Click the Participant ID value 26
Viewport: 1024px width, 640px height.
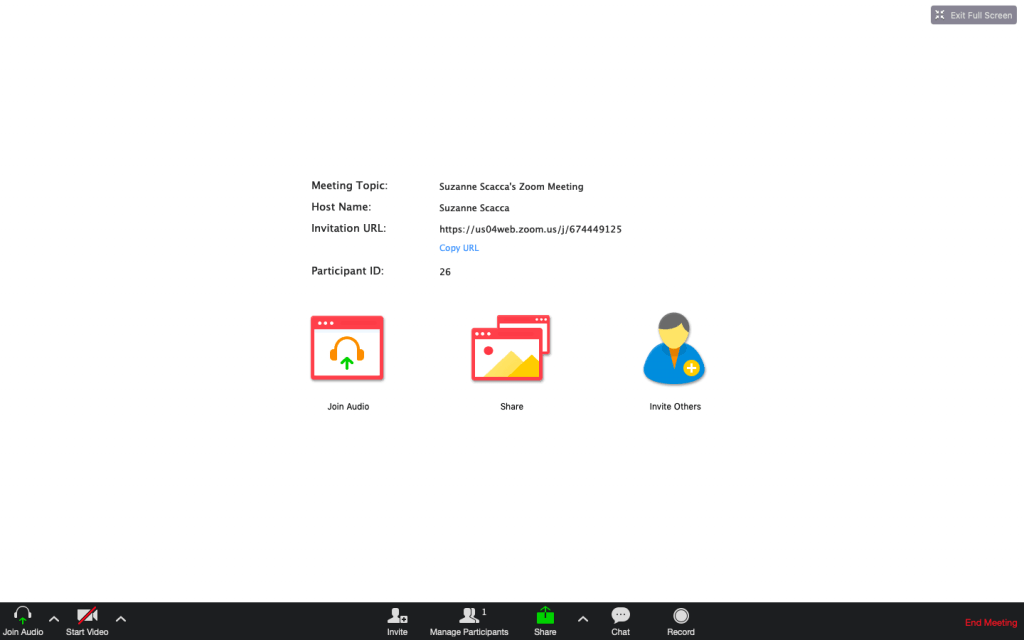click(x=445, y=272)
